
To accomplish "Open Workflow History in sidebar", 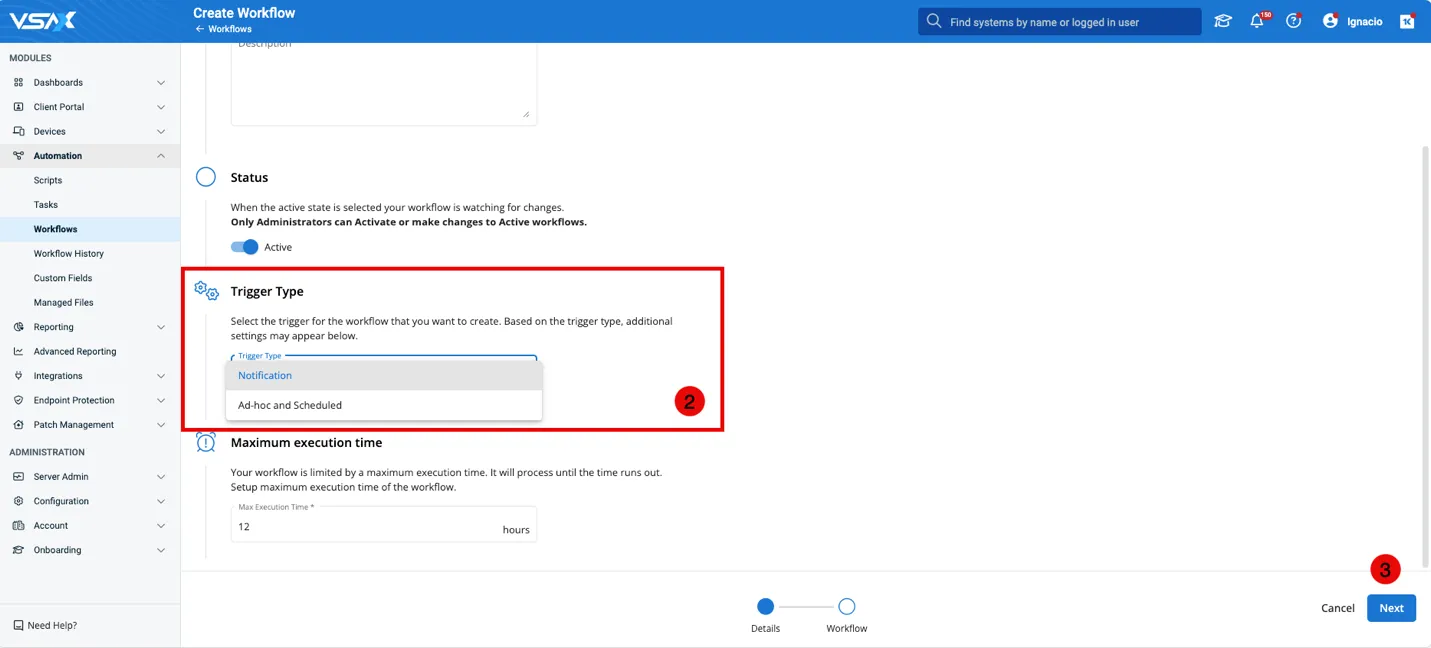I will 69,254.
